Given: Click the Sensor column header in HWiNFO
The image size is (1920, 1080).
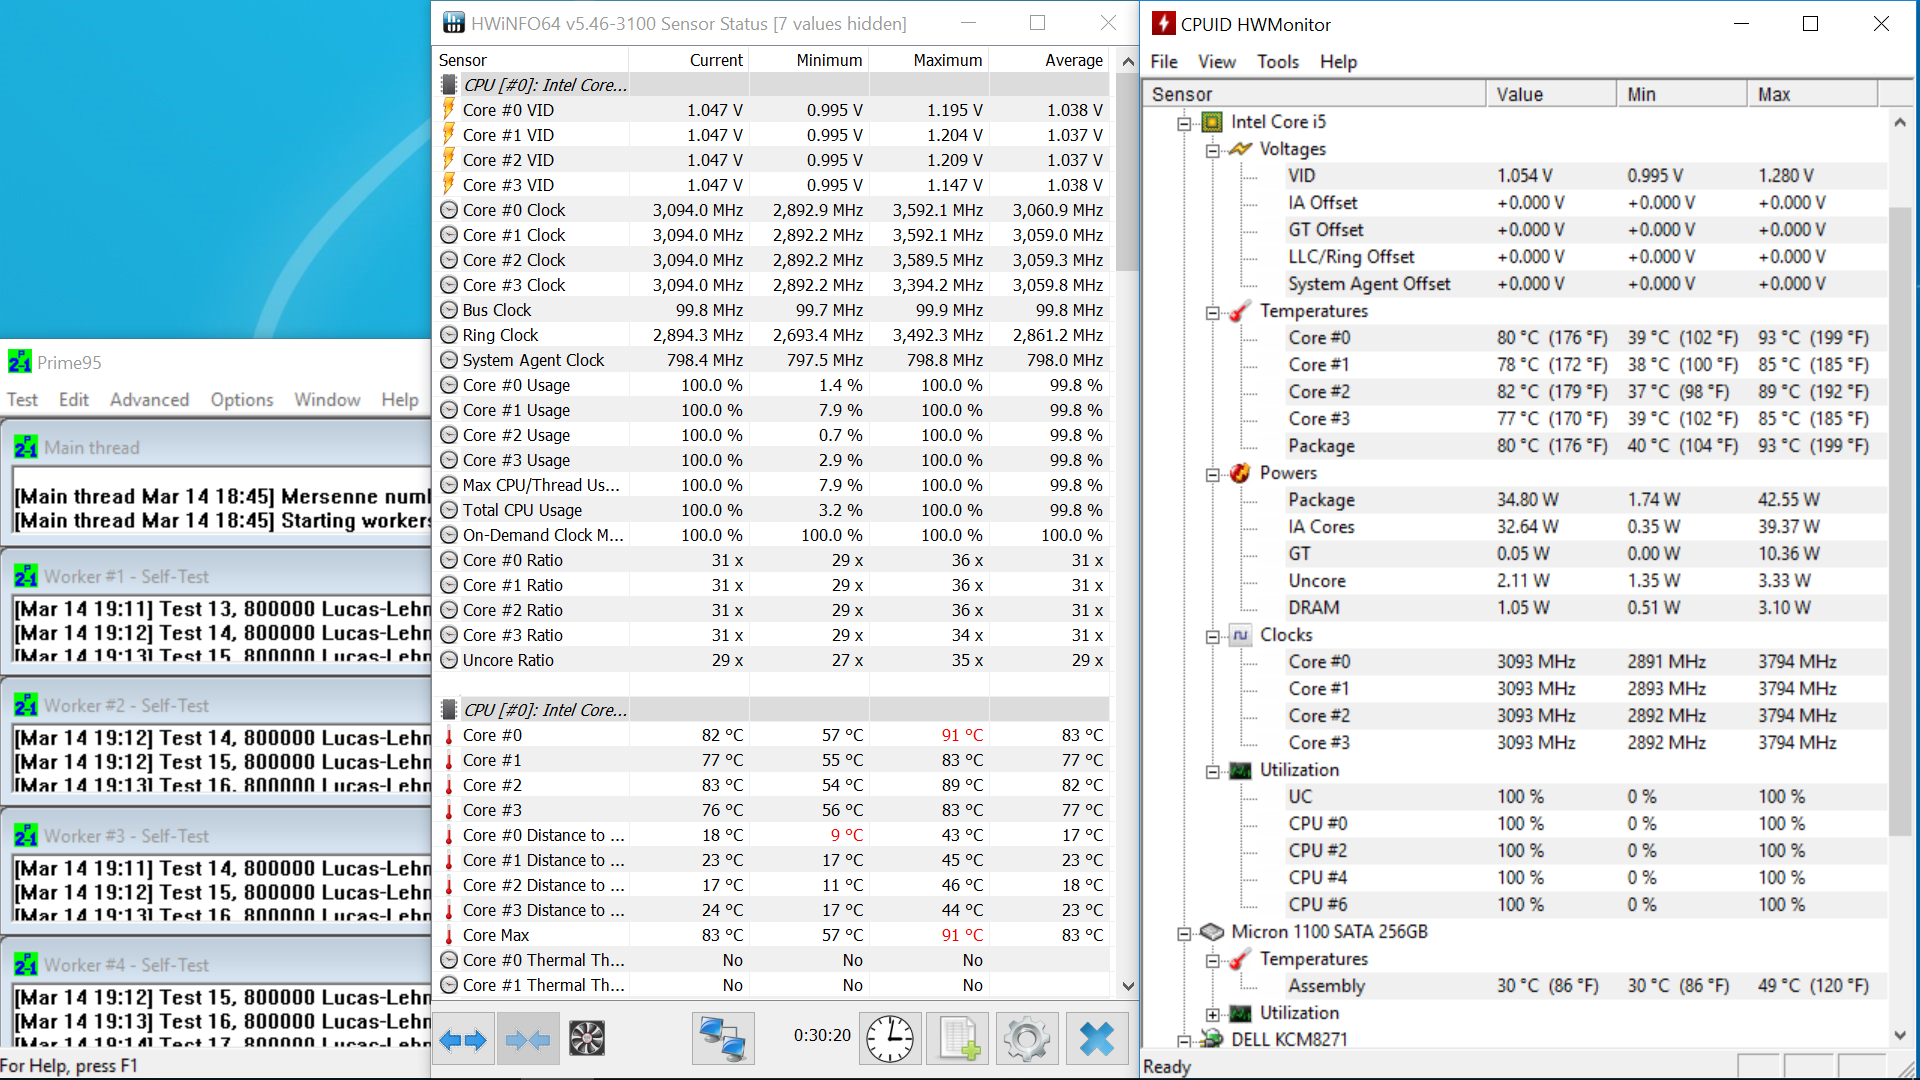Looking at the screenshot, I should click(531, 60).
